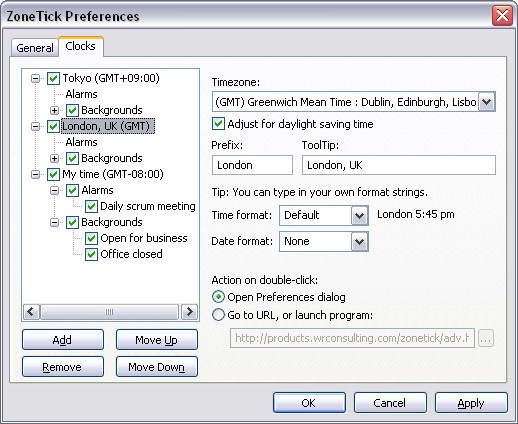Select Go to URL or launch program
The image size is (518, 424).
click(218, 315)
